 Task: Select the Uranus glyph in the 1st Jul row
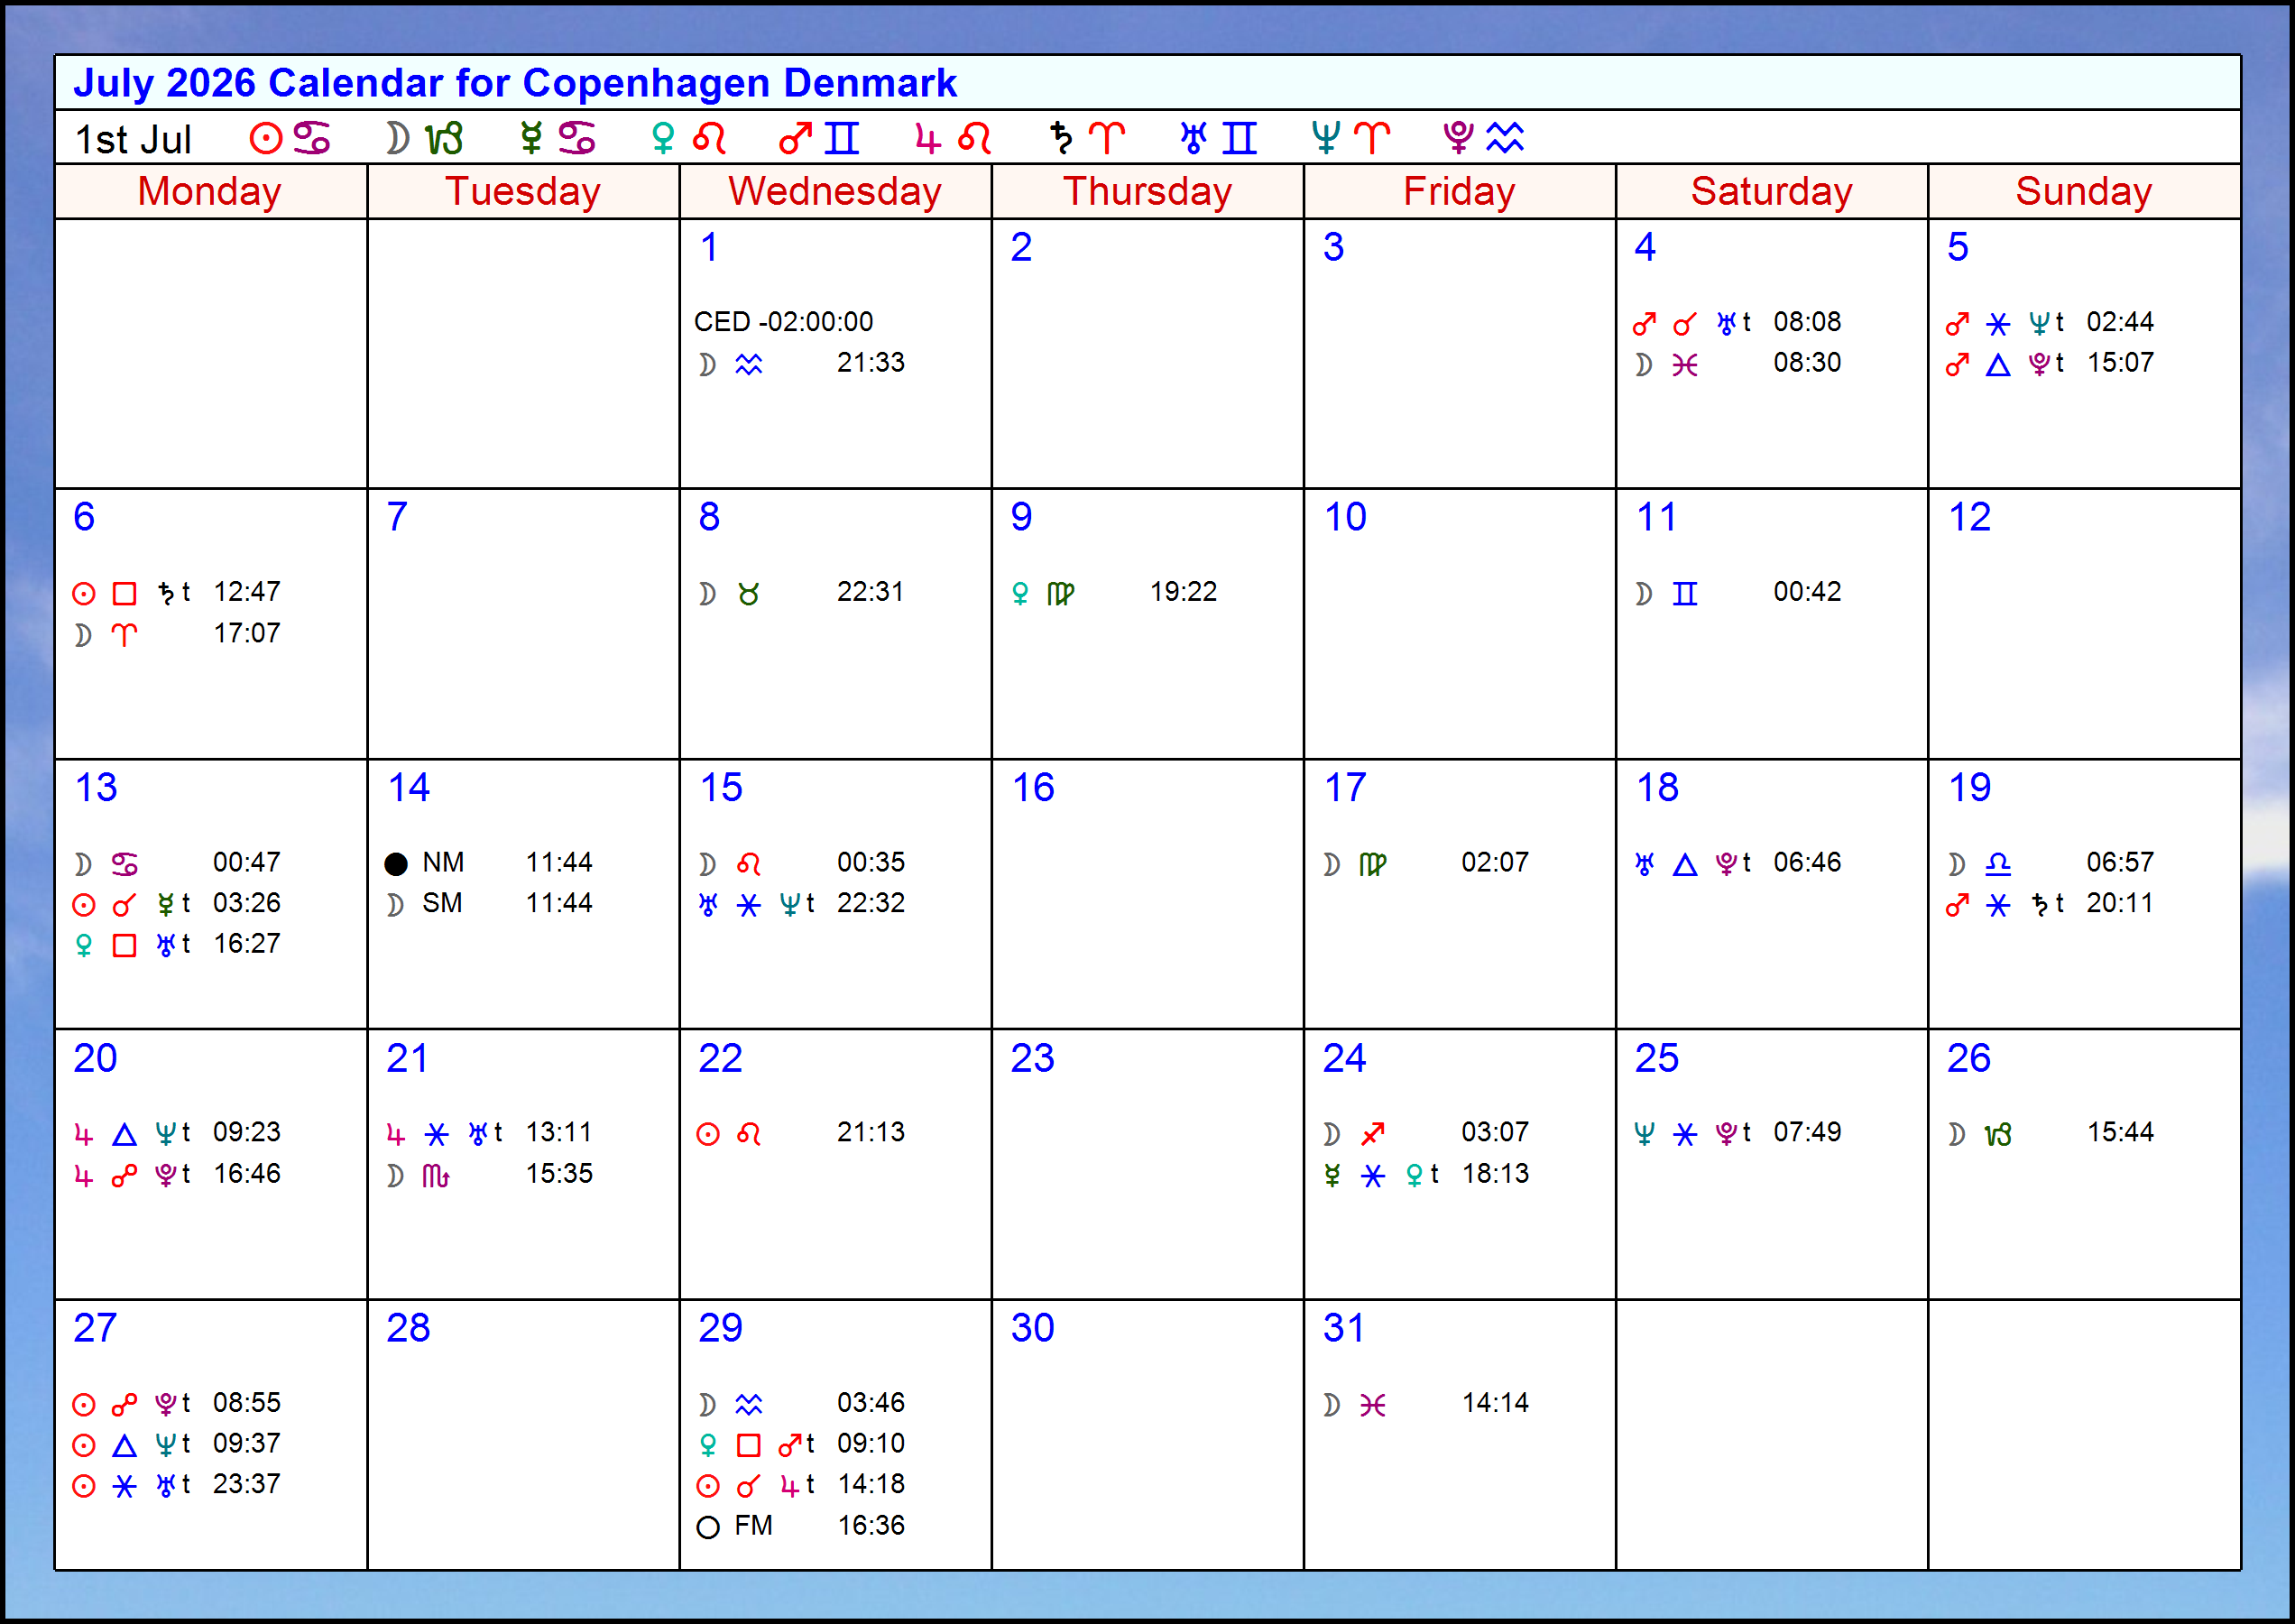coord(1193,138)
